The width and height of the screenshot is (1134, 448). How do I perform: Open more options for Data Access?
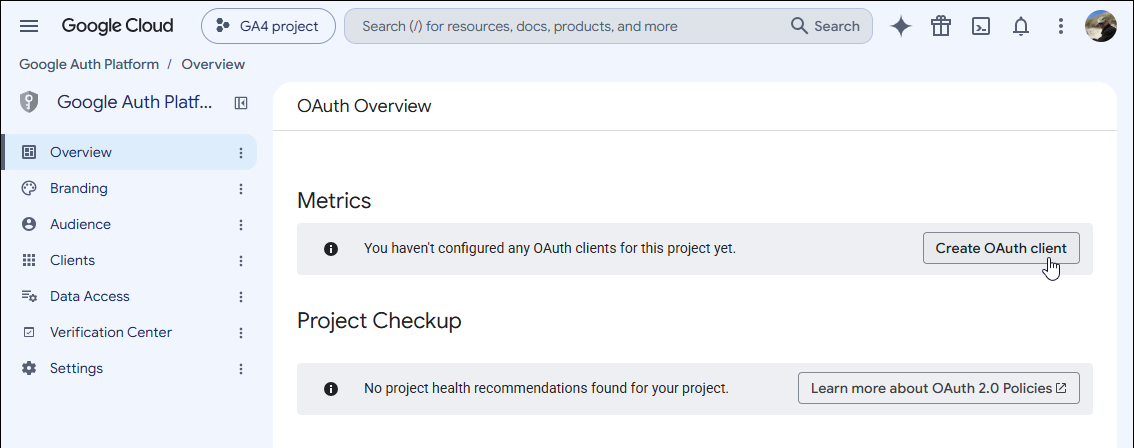tap(241, 297)
